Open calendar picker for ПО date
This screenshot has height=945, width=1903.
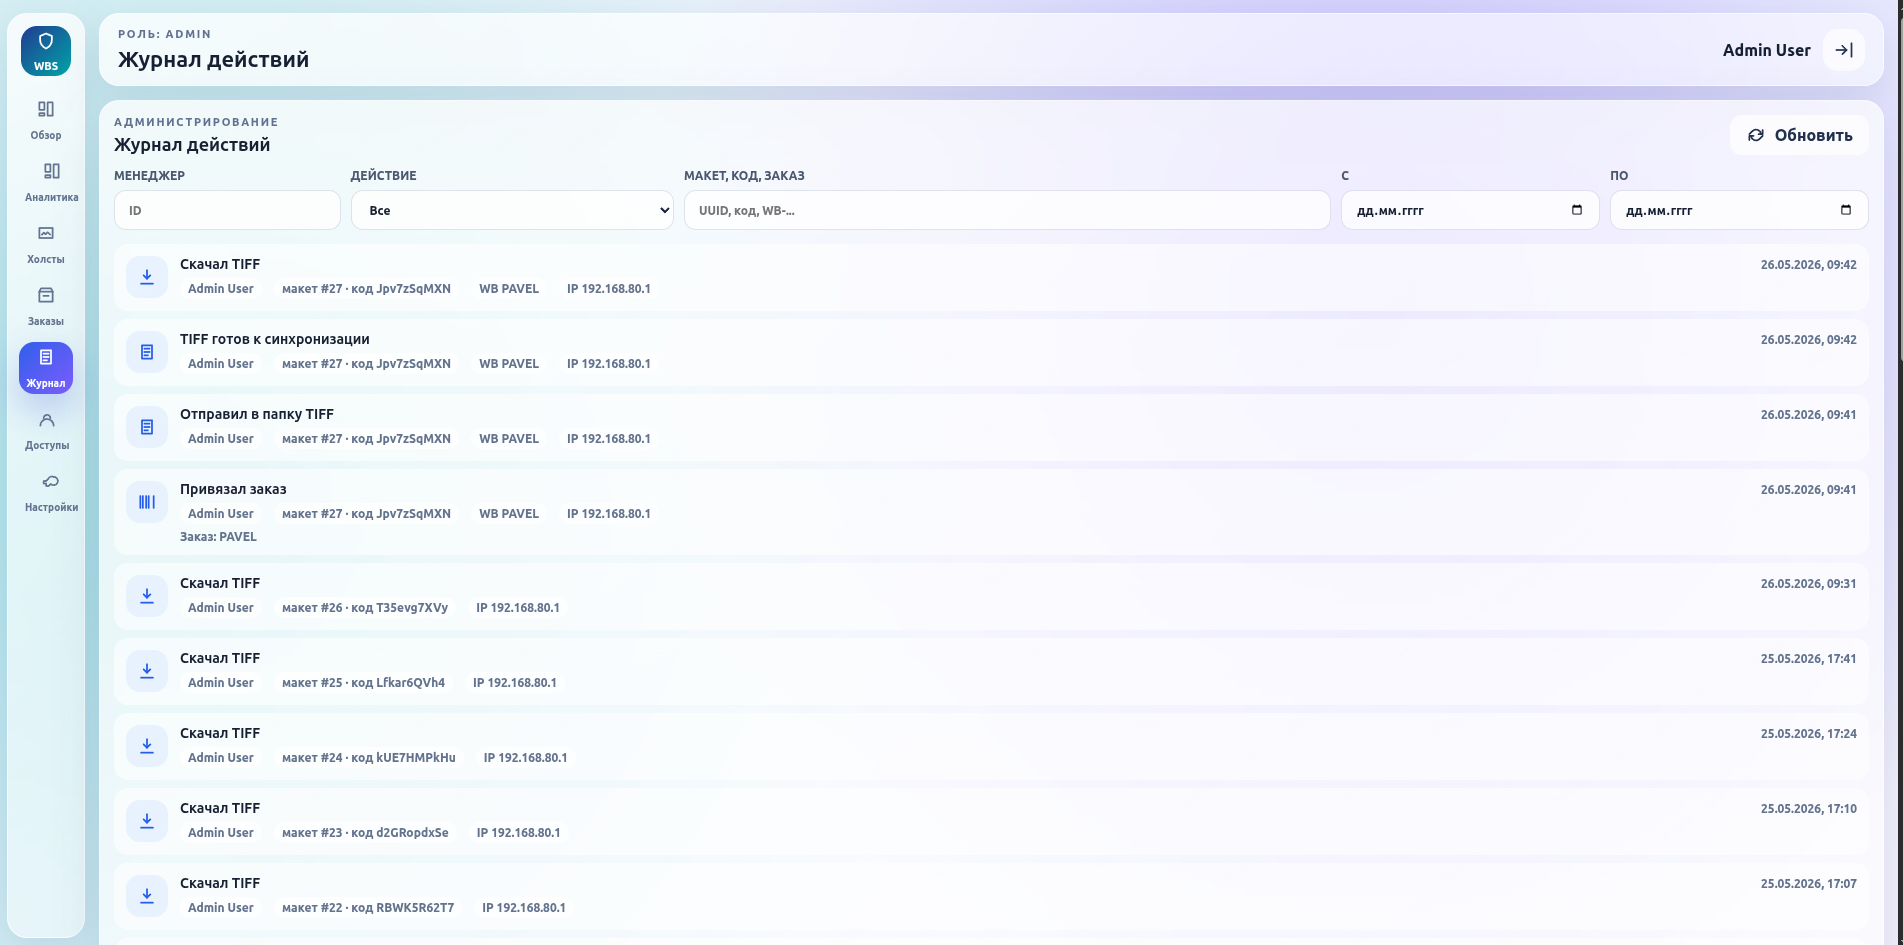pyautogui.click(x=1846, y=210)
